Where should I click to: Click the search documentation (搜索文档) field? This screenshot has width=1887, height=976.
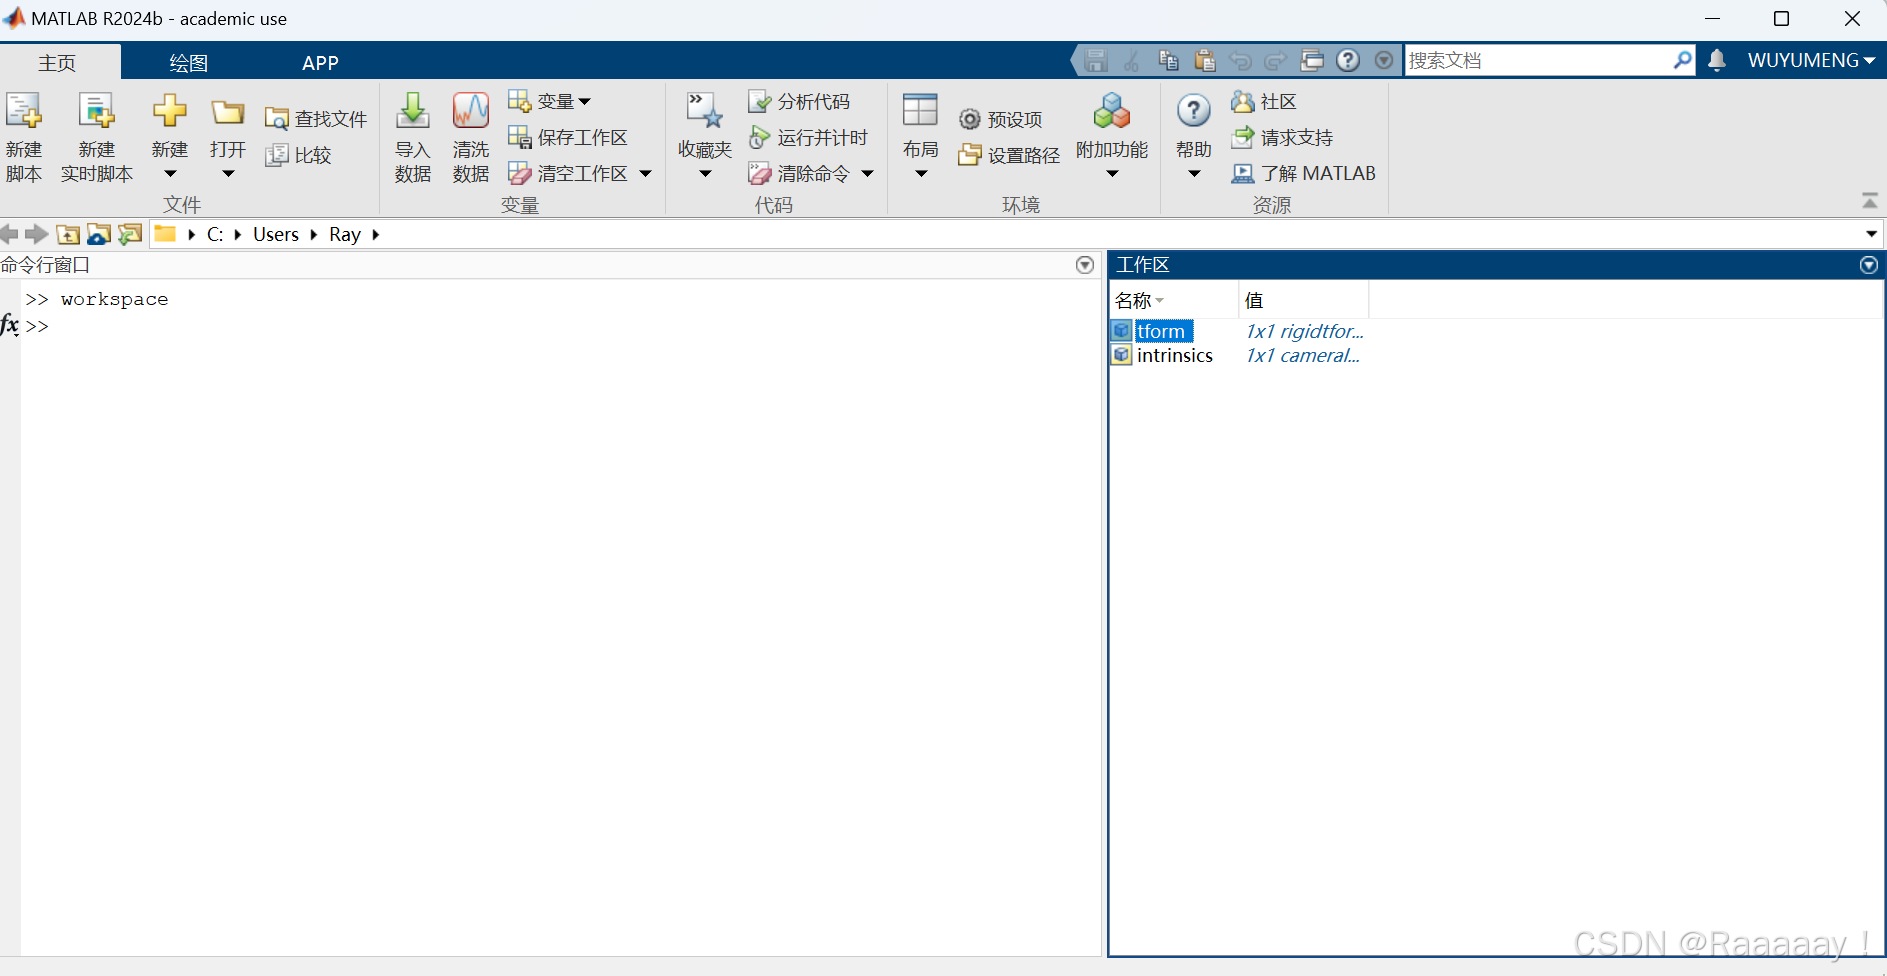(1538, 60)
